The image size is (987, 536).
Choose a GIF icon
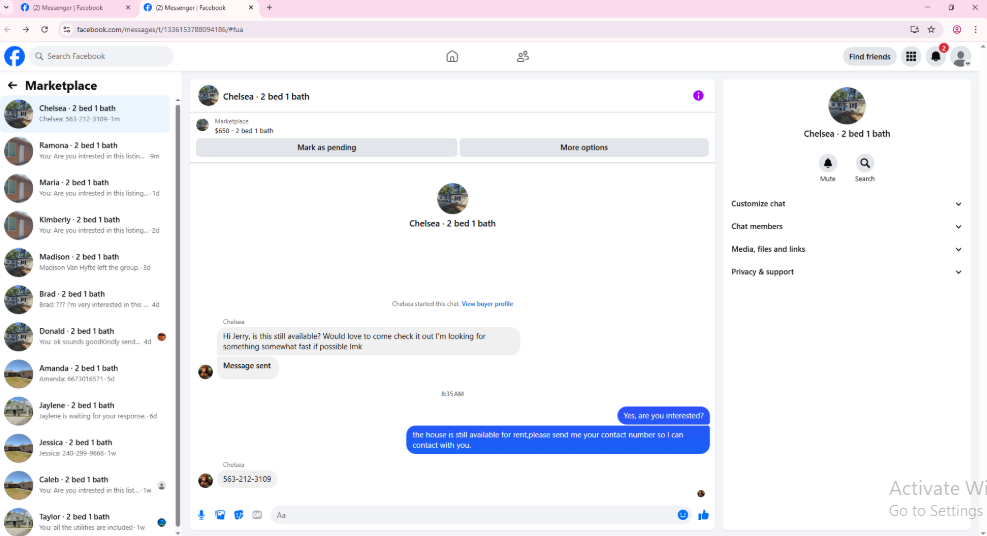(257, 515)
